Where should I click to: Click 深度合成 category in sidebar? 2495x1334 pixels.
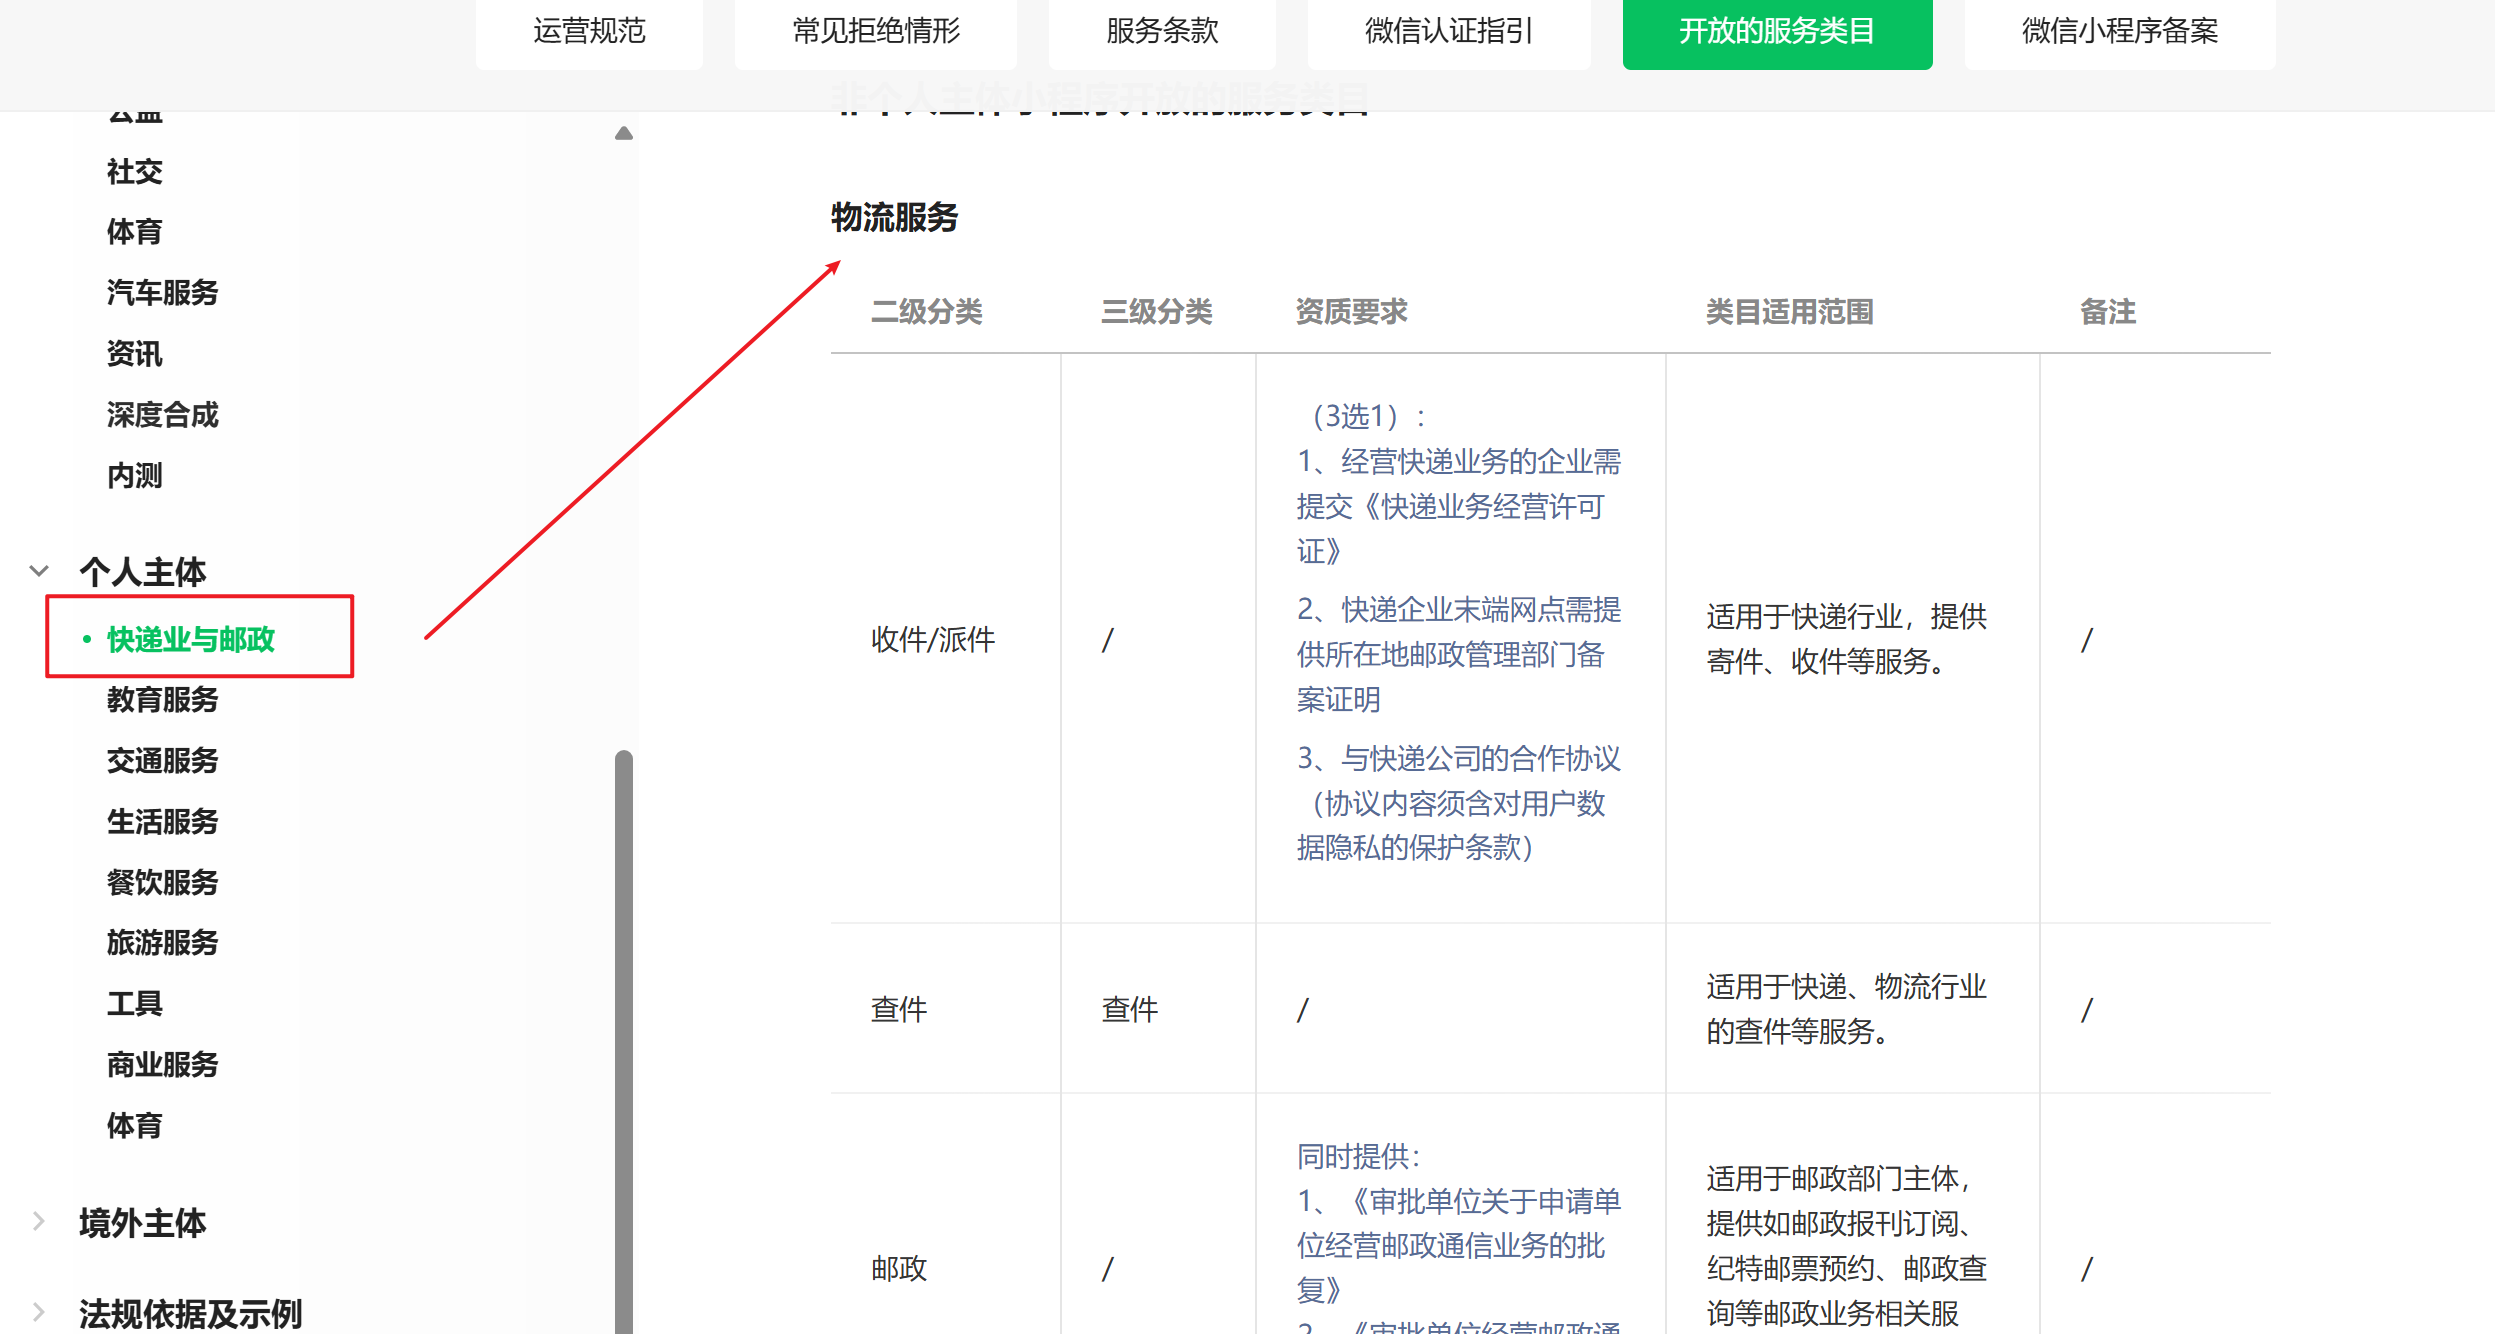(162, 414)
